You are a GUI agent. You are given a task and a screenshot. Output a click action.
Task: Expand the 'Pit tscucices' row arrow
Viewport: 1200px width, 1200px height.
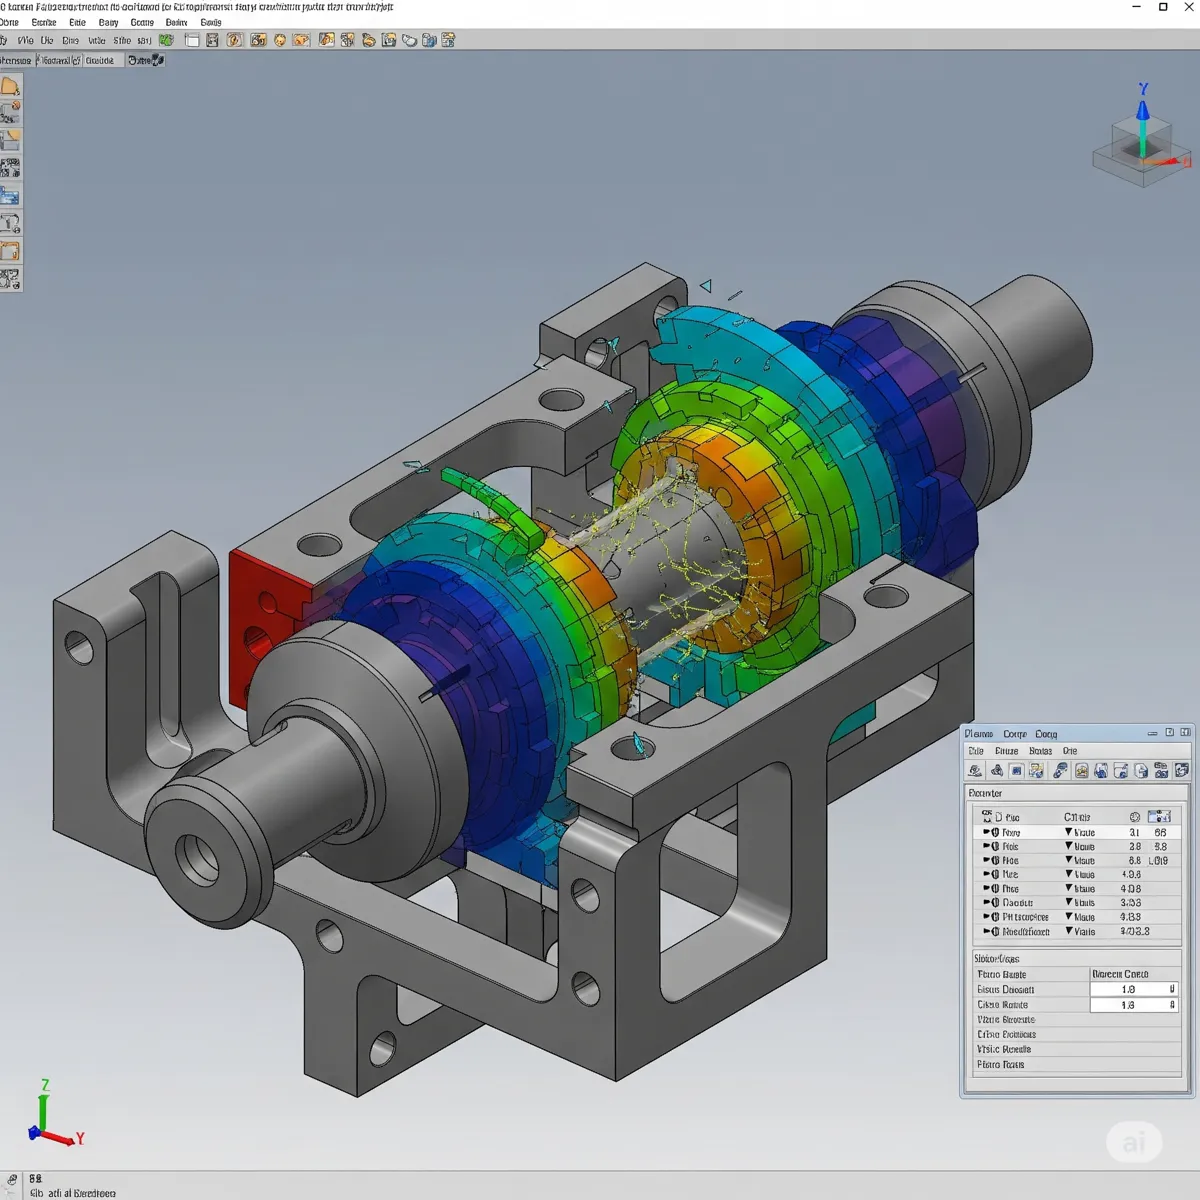tap(986, 917)
